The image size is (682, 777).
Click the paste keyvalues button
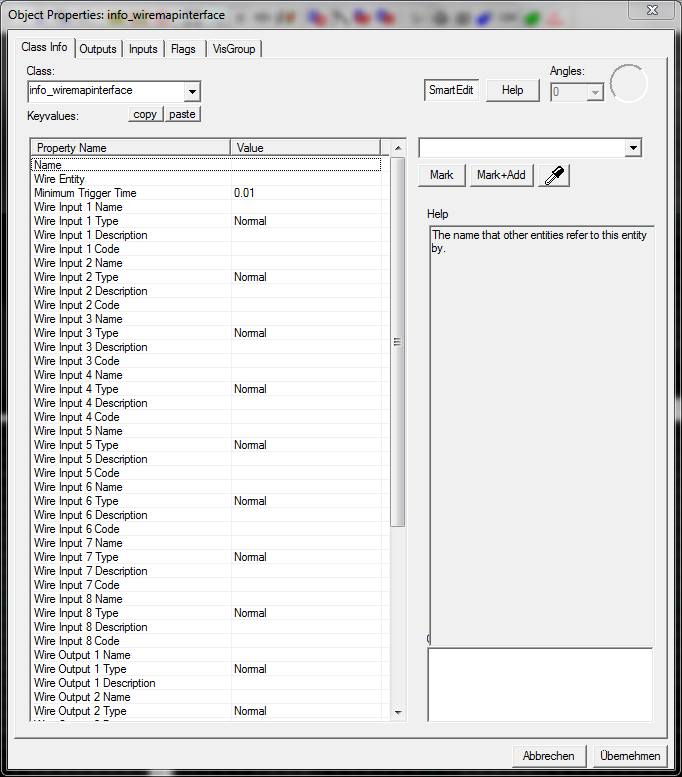click(182, 114)
